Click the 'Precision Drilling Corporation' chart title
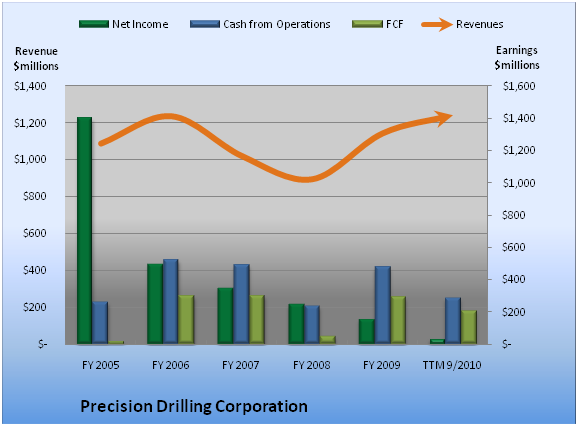The height and width of the screenshot is (426, 578). (194, 406)
